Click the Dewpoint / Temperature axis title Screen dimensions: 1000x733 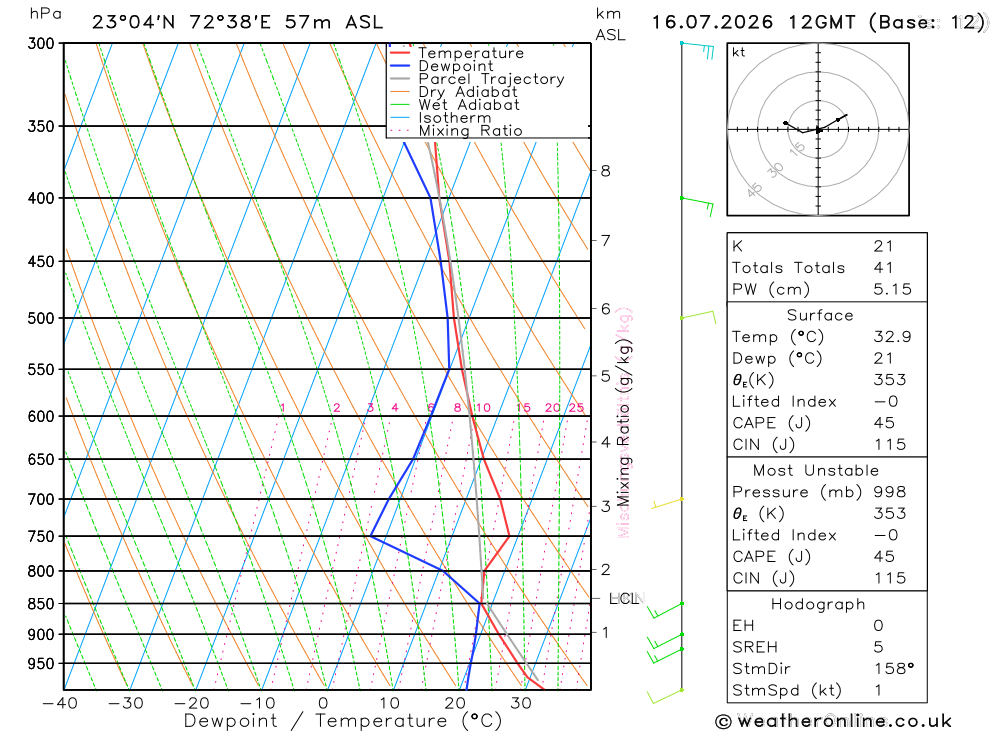pos(343,721)
